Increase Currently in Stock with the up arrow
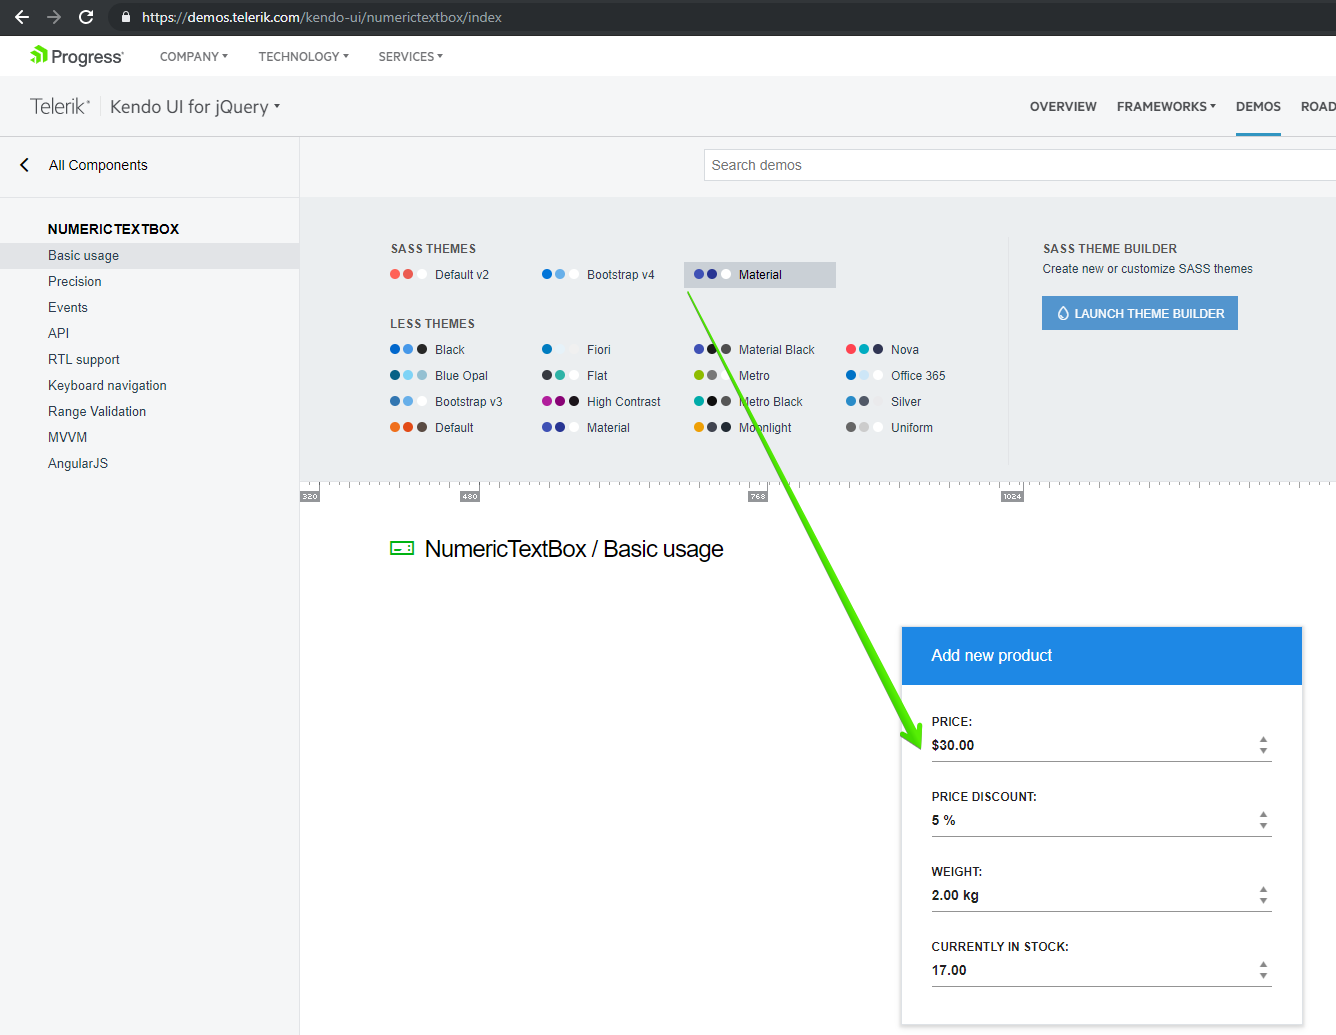1336x1035 pixels. (1264, 965)
